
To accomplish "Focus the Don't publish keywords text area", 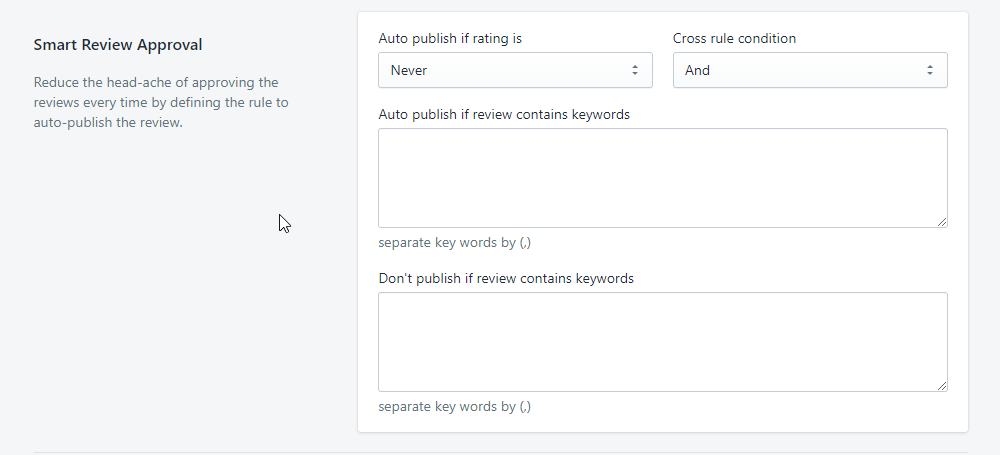I will [662, 341].
